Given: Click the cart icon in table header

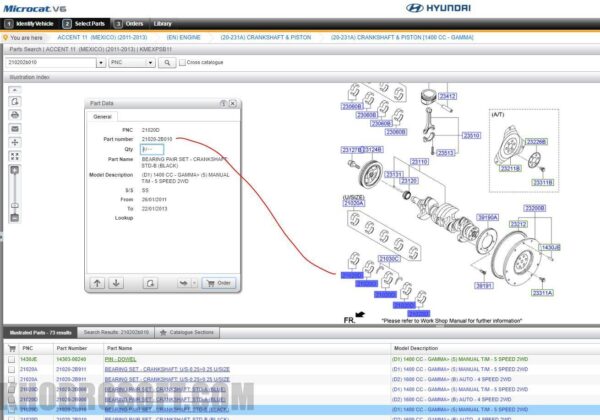Looking at the screenshot, I should click(12, 348).
